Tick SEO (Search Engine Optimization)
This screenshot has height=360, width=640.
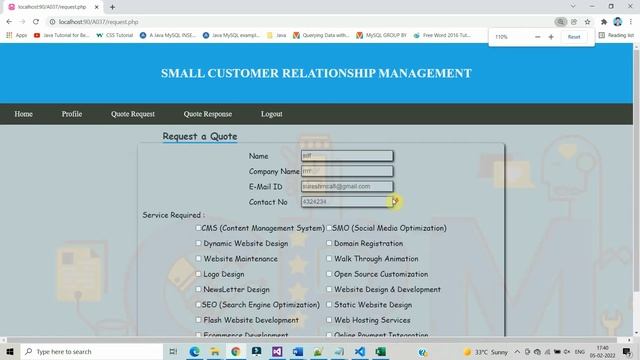click(198, 304)
